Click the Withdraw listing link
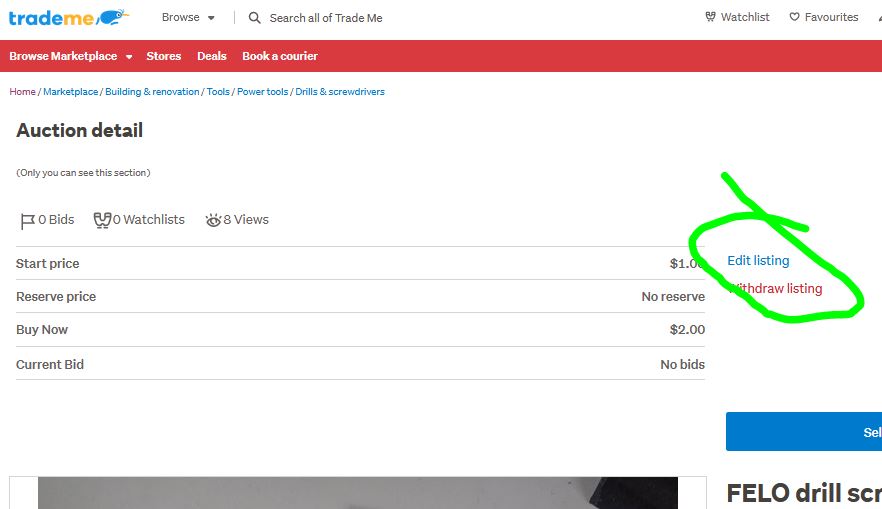This screenshot has width=882, height=509. pos(776,288)
